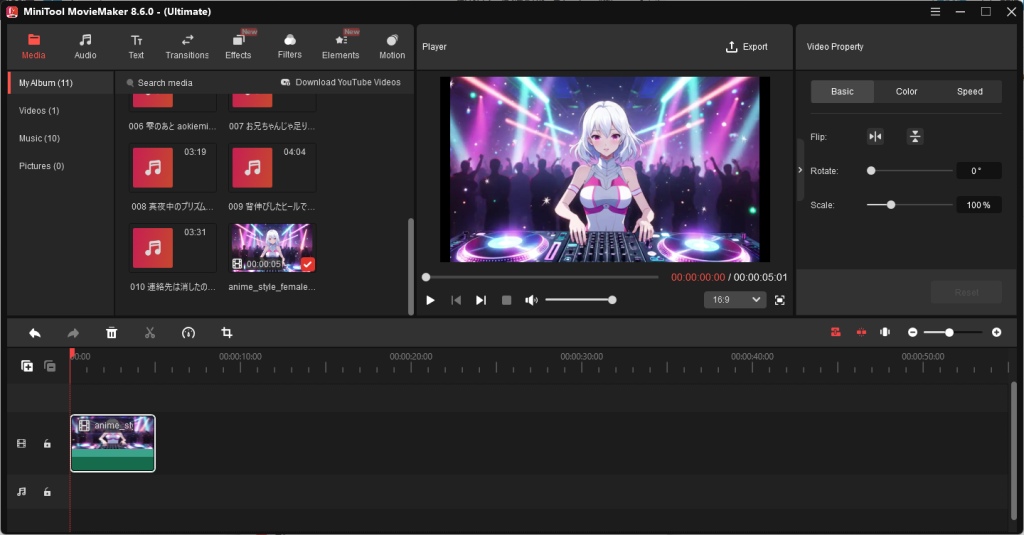Select the Crop tool icon

pos(227,332)
